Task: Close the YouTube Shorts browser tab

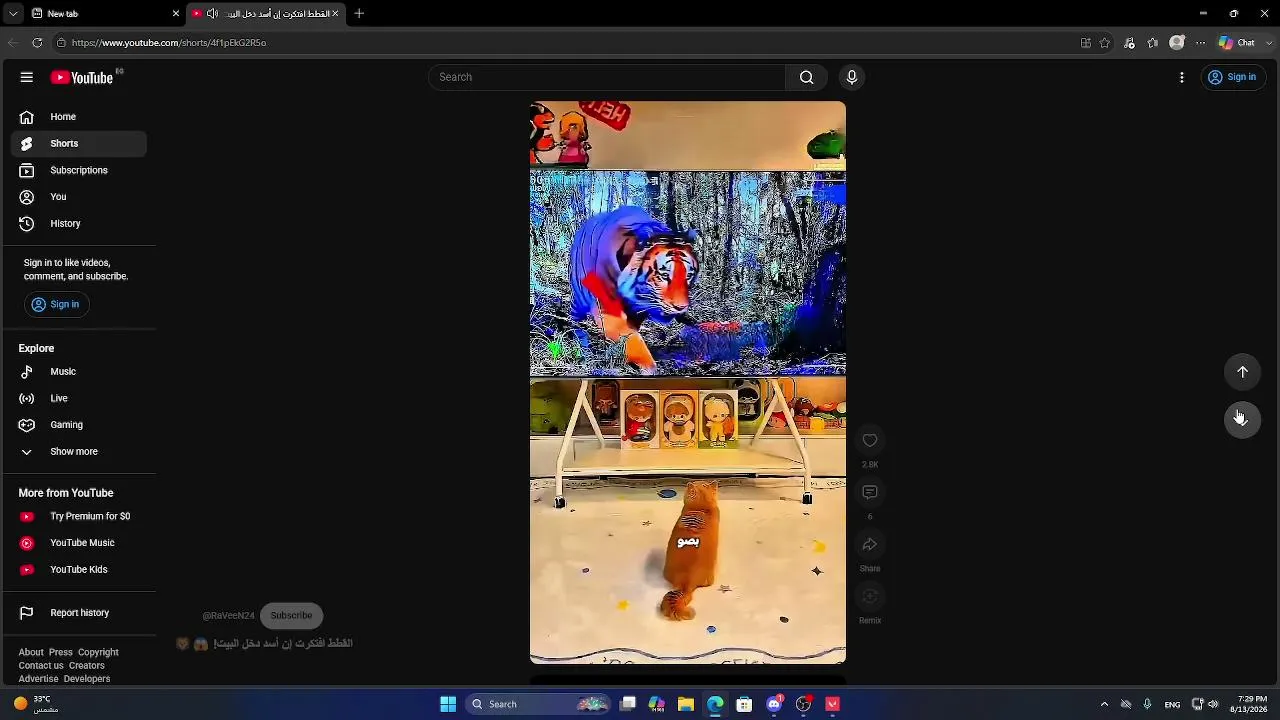Action: click(x=335, y=13)
